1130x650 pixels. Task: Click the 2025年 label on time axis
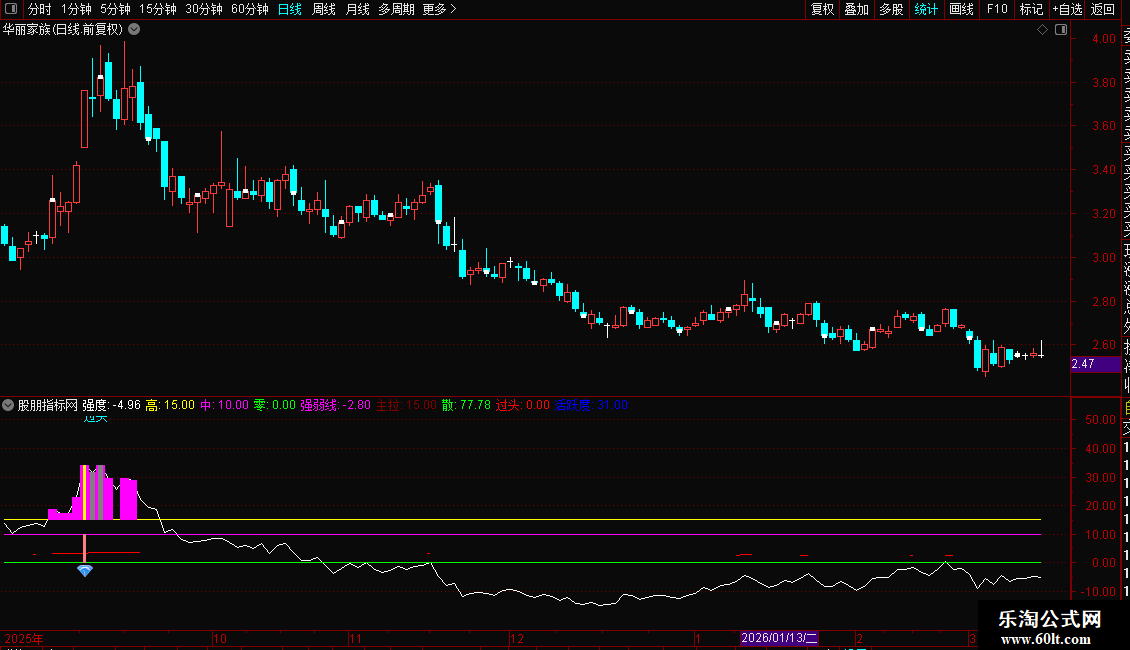[x=24, y=638]
